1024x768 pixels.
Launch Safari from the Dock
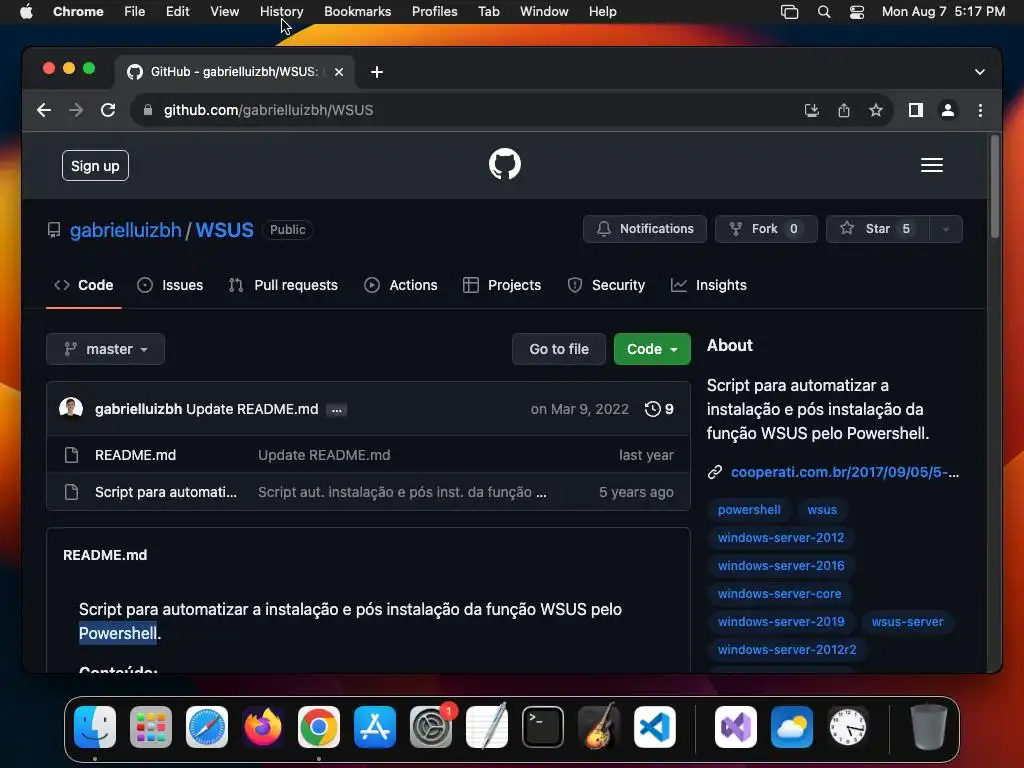(207, 726)
